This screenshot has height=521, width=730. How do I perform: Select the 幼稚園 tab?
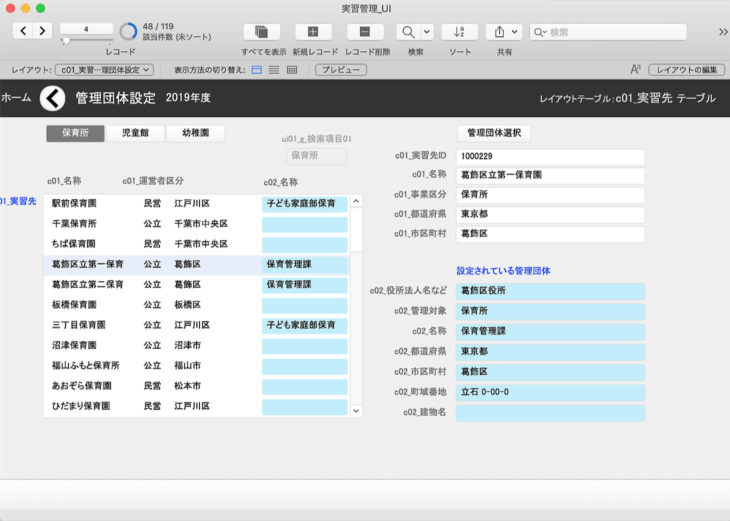[195, 132]
